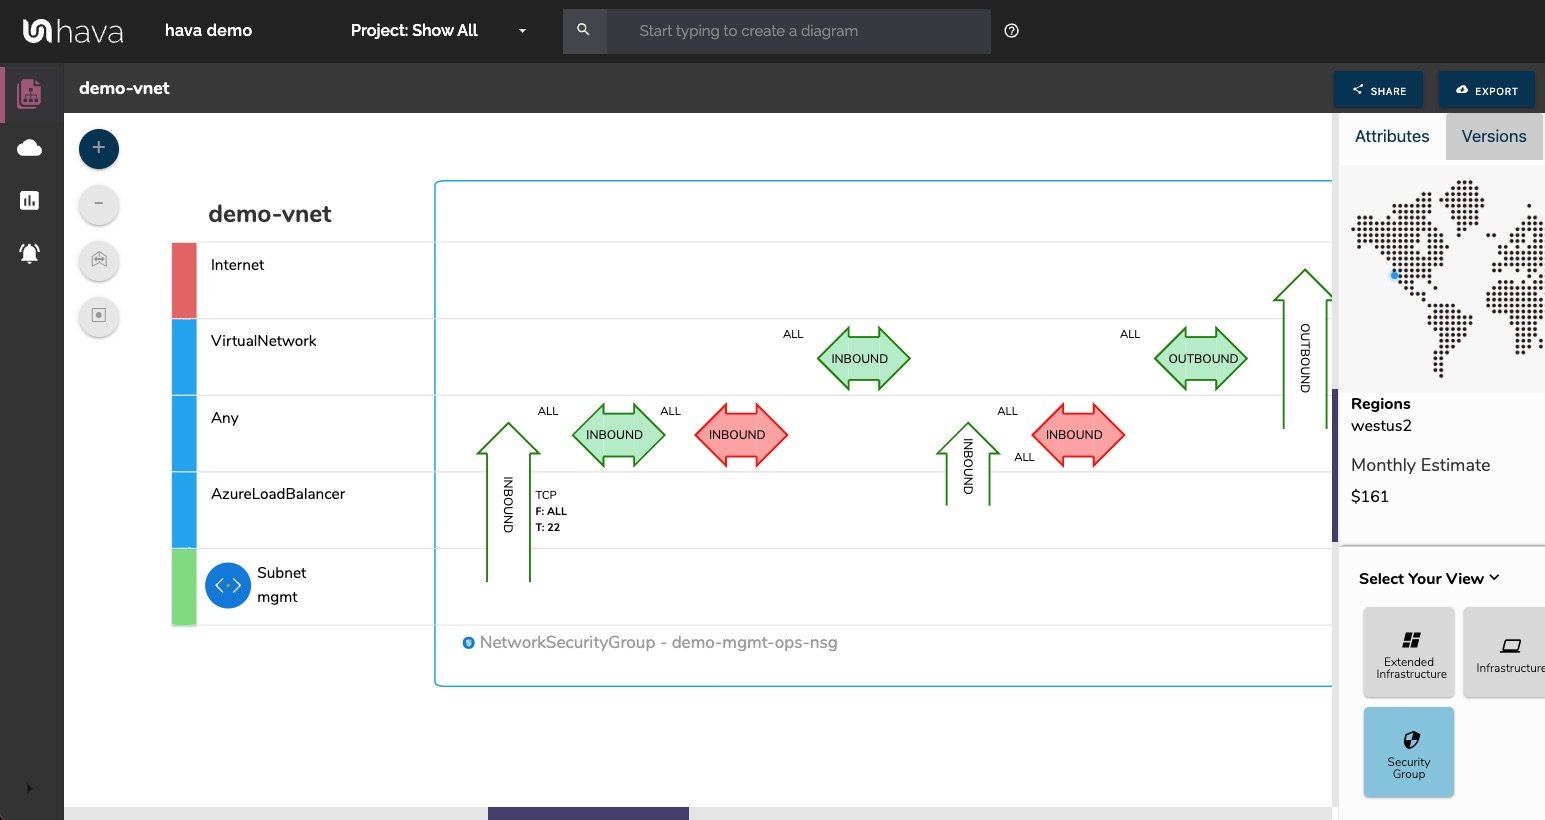This screenshot has height=820, width=1545.
Task: Expand the left sidebar with the bottom arrow
Action: tap(30, 787)
